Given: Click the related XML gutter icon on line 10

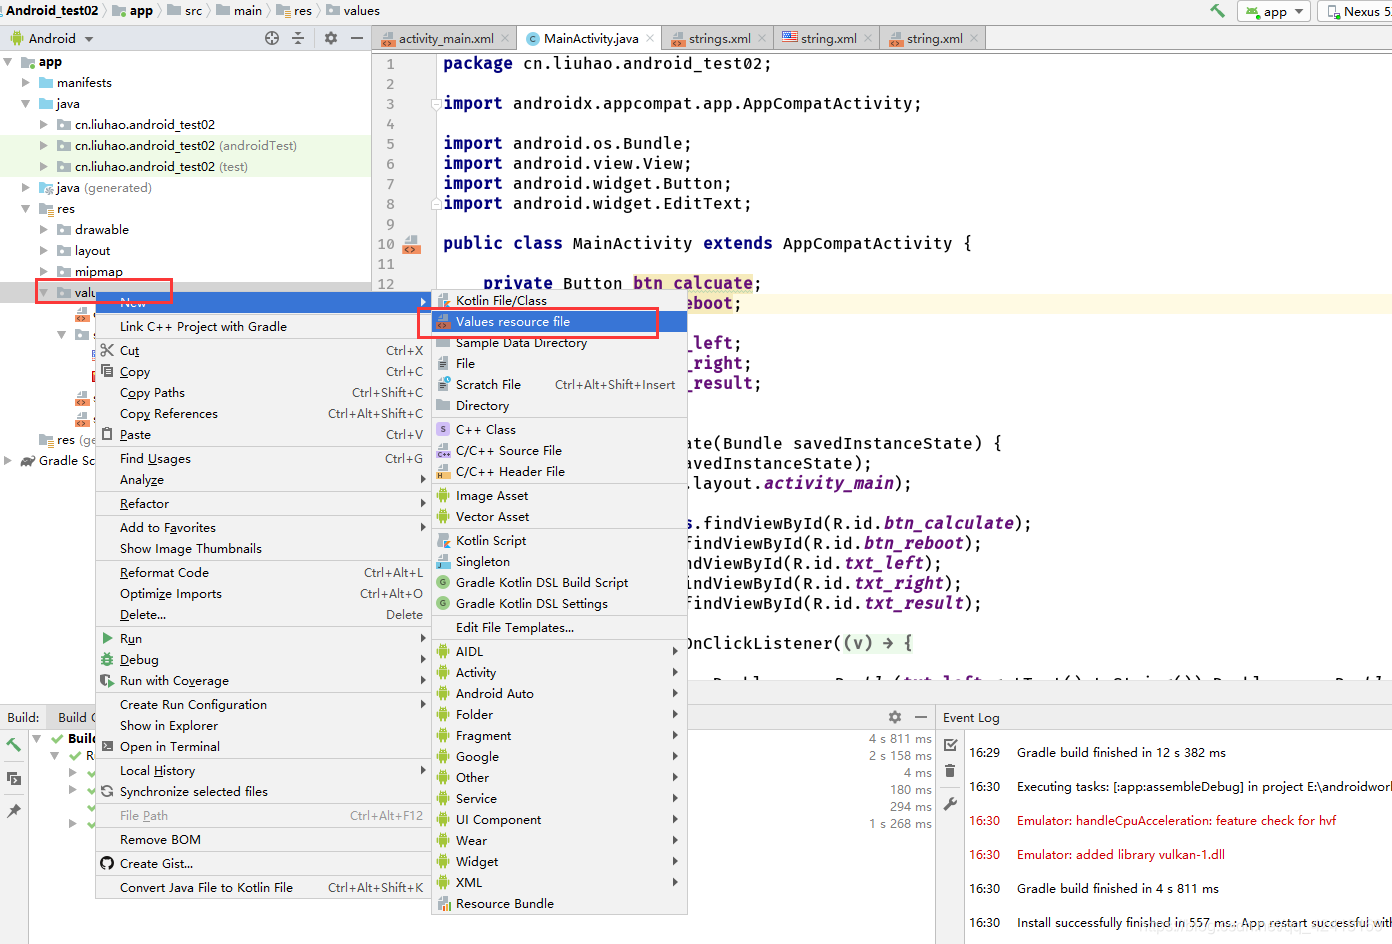Looking at the screenshot, I should coord(411,244).
